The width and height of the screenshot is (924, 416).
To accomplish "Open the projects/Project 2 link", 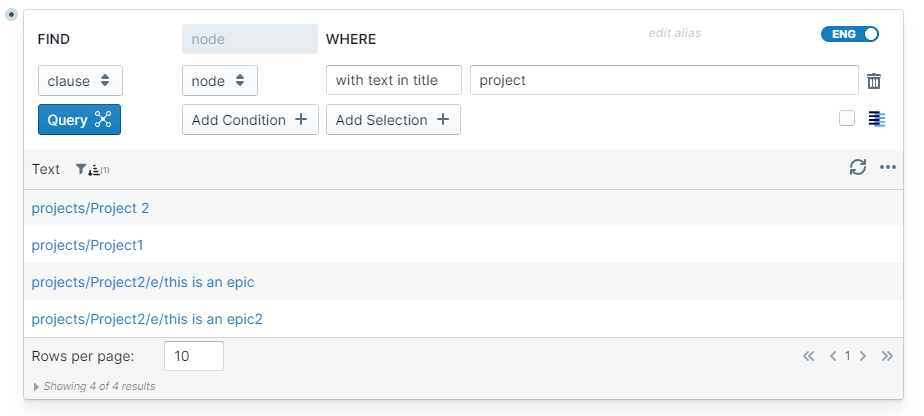I will pyautogui.click(x=90, y=208).
